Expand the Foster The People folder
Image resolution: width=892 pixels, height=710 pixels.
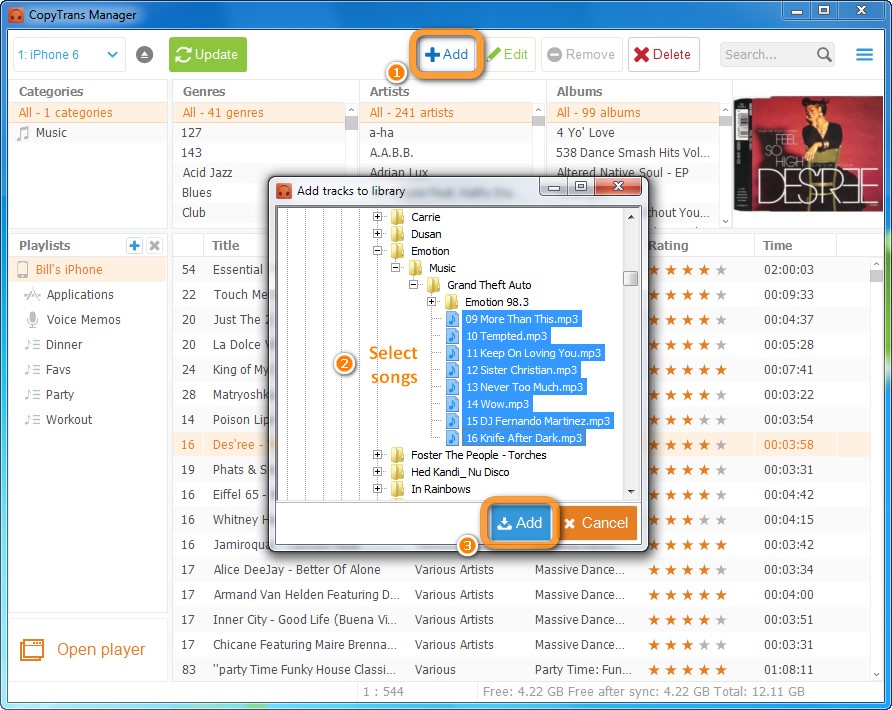378,455
